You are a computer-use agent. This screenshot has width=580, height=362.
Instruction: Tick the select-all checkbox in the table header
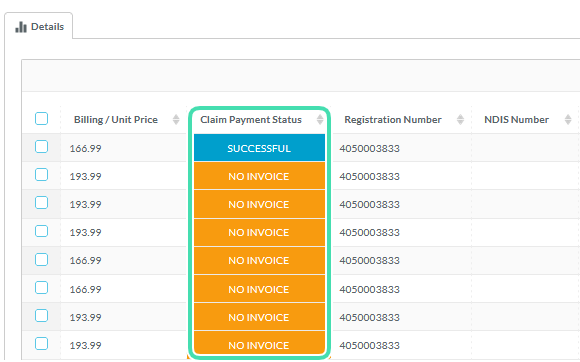(x=41, y=119)
